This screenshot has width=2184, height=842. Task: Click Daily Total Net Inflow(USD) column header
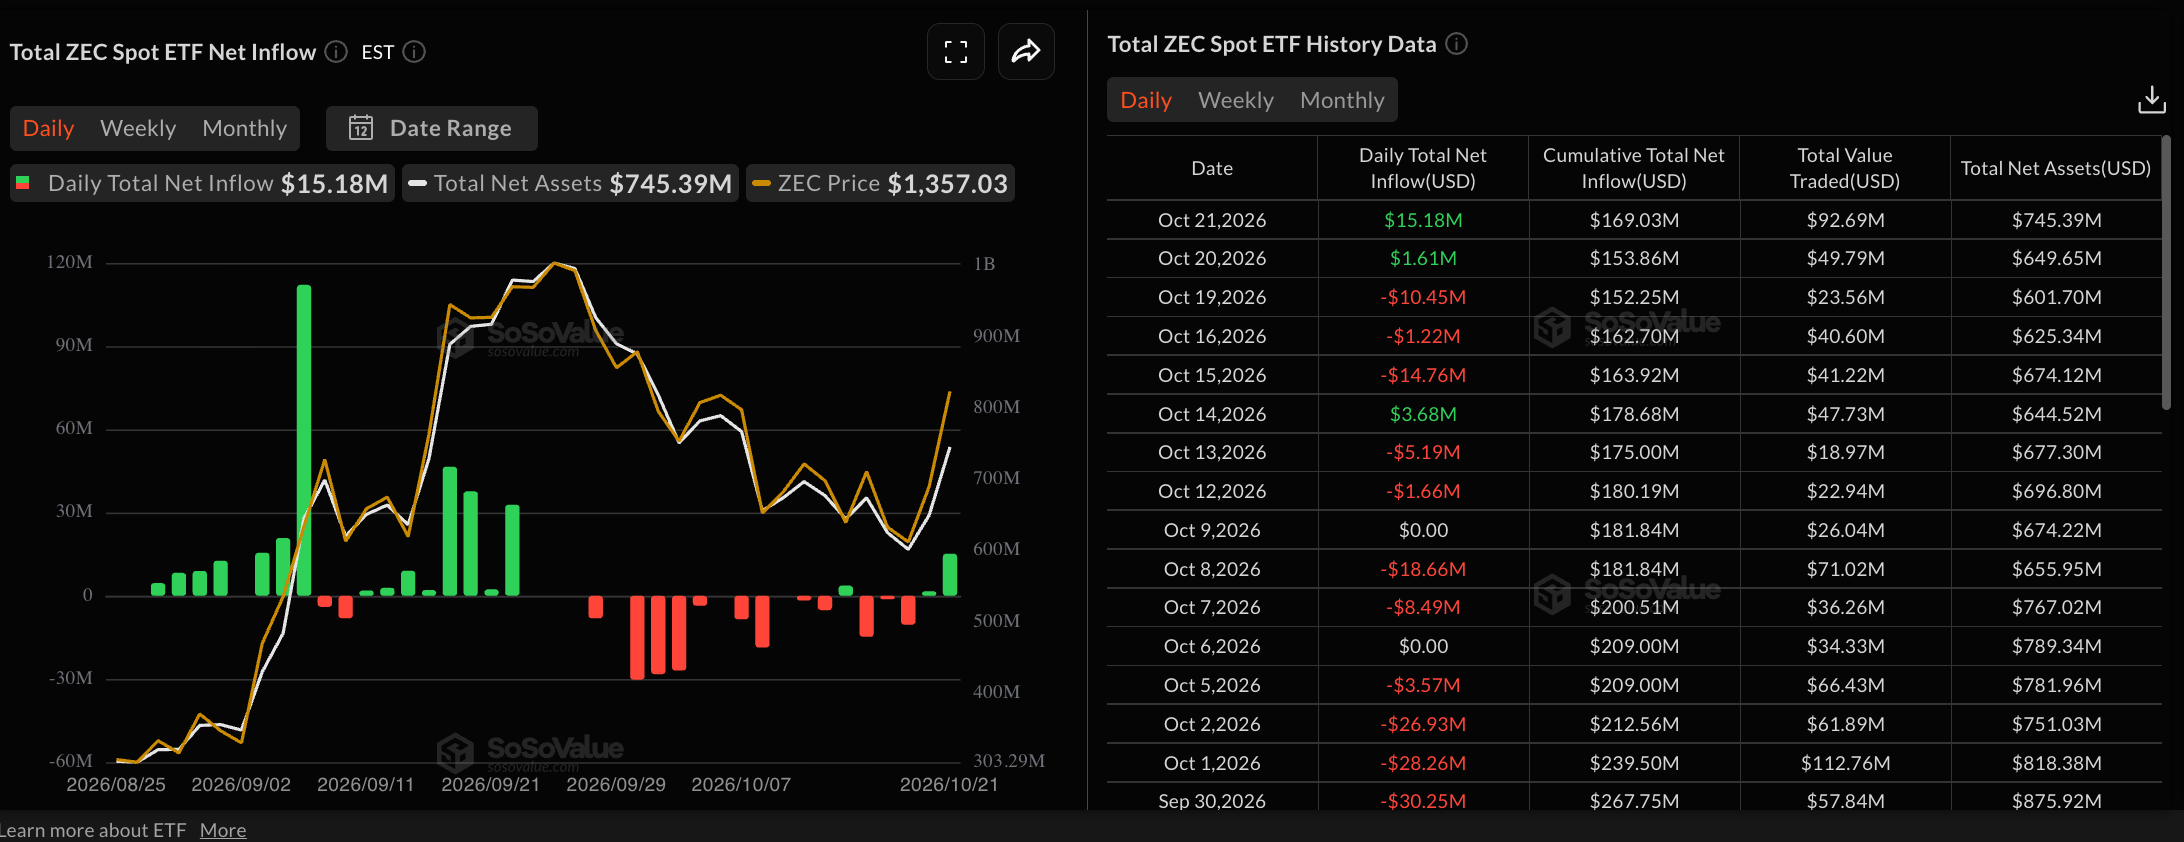coord(1423,168)
